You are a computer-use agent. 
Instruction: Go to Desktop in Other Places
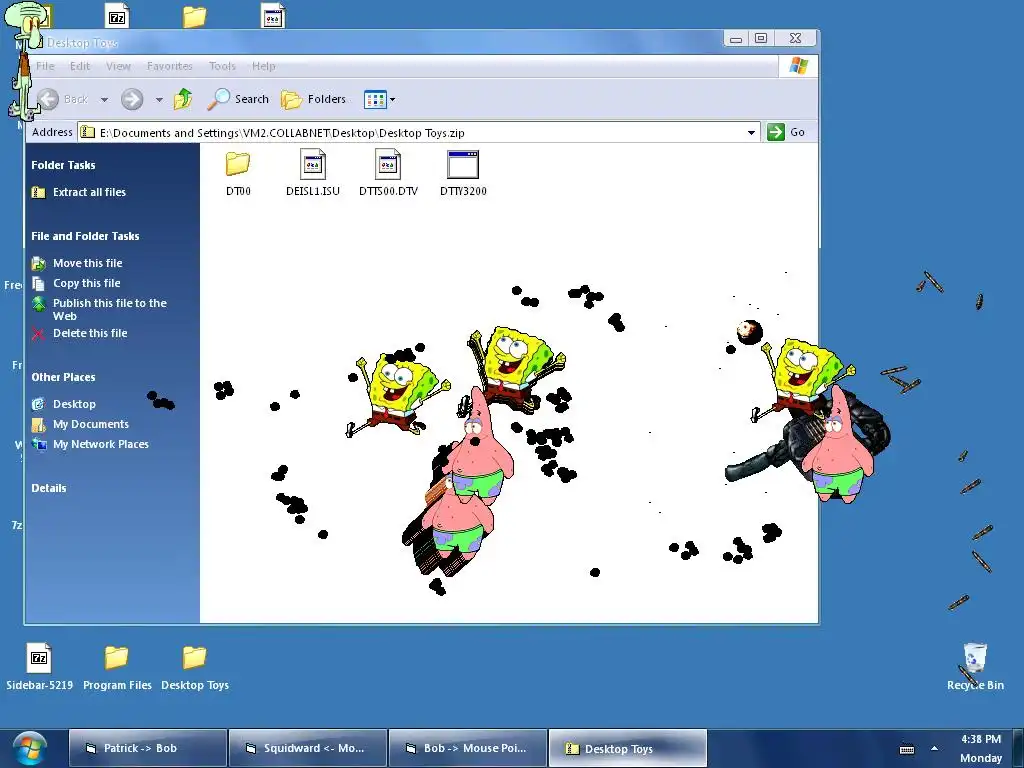(x=74, y=404)
